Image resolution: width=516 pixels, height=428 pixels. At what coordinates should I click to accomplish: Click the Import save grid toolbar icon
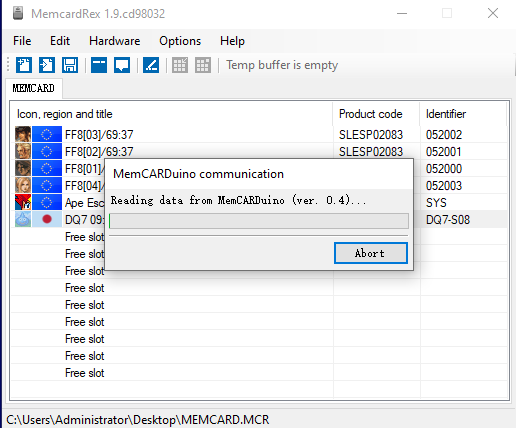(x=180, y=65)
